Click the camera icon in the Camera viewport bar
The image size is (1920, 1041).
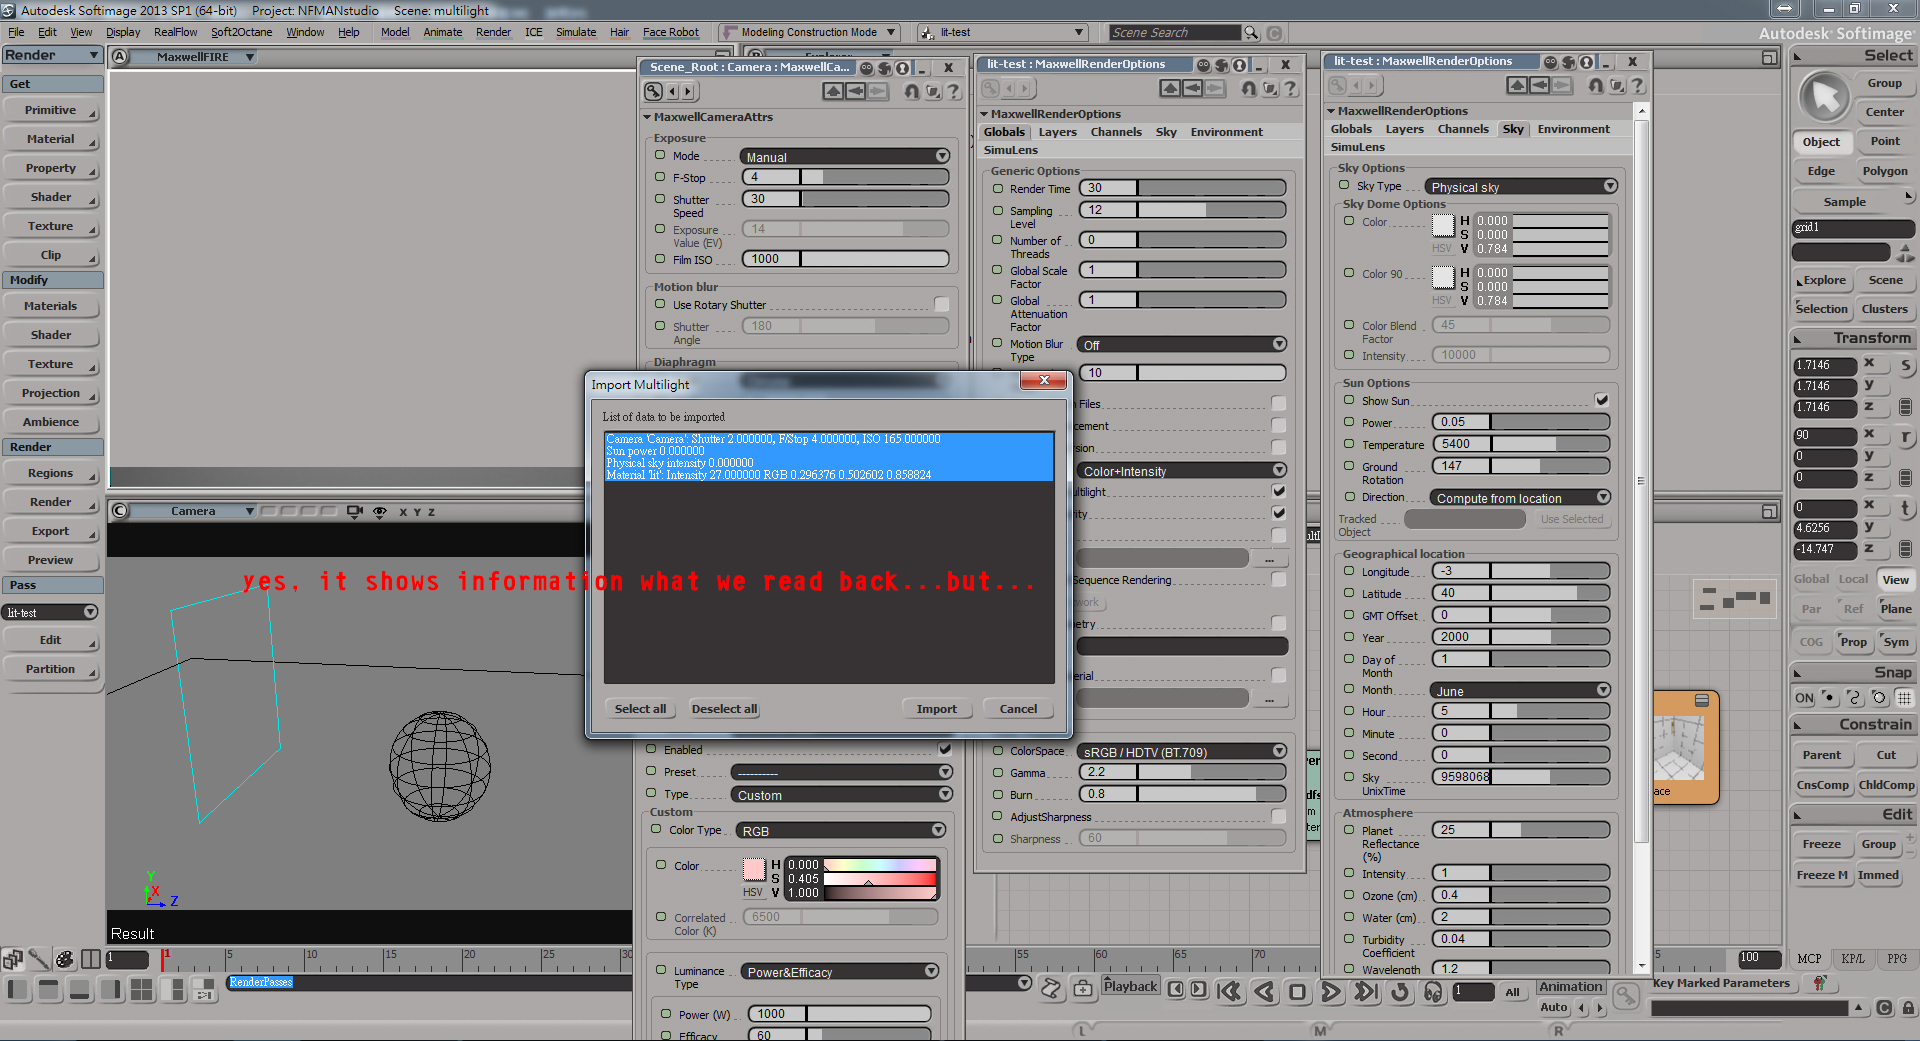pos(355,512)
